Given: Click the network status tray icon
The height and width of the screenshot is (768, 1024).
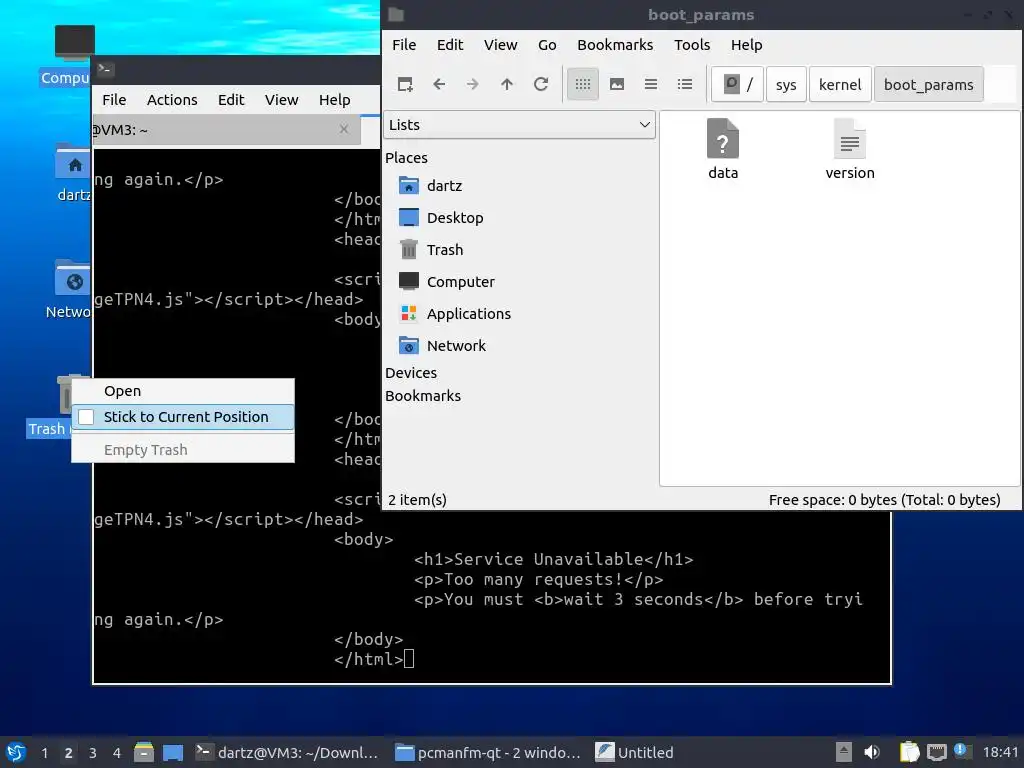Looking at the screenshot, I should (936, 752).
